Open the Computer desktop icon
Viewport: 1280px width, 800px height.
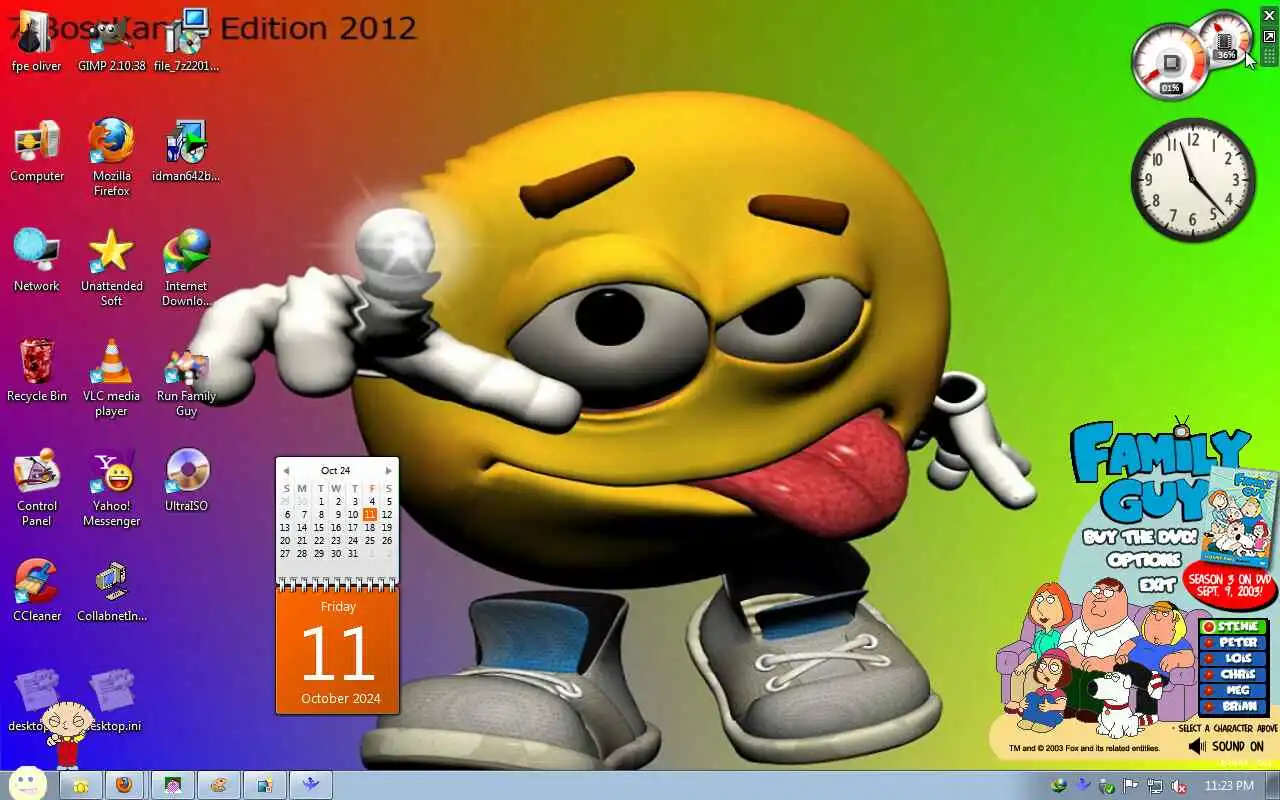click(37, 151)
